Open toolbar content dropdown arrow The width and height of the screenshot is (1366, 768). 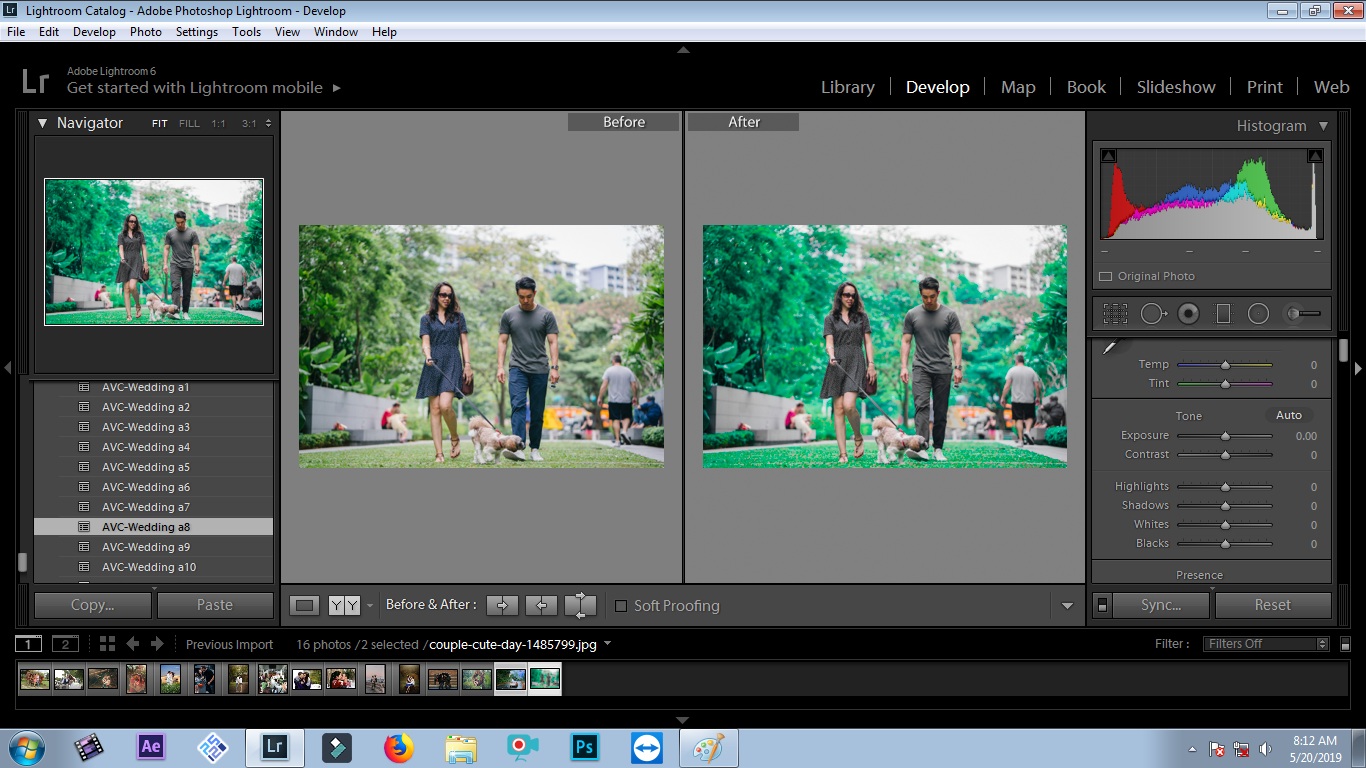click(1067, 606)
